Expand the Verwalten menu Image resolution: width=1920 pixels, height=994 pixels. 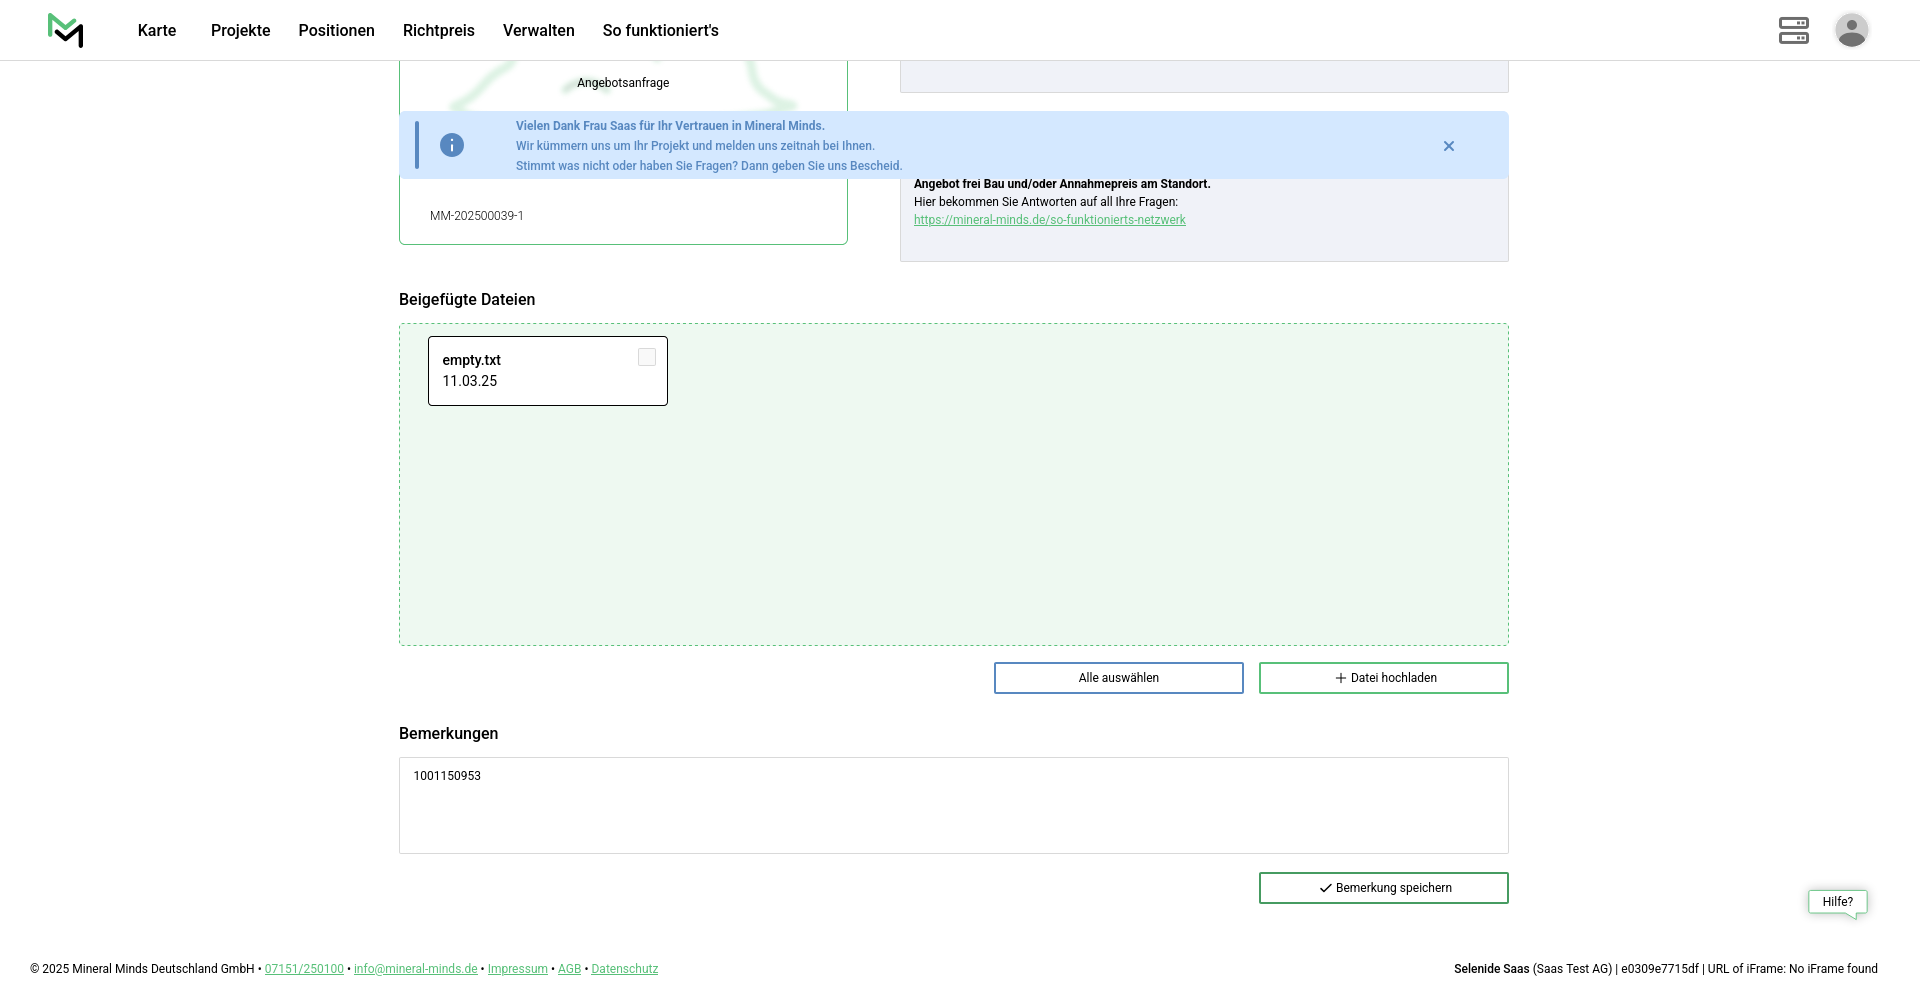click(538, 31)
